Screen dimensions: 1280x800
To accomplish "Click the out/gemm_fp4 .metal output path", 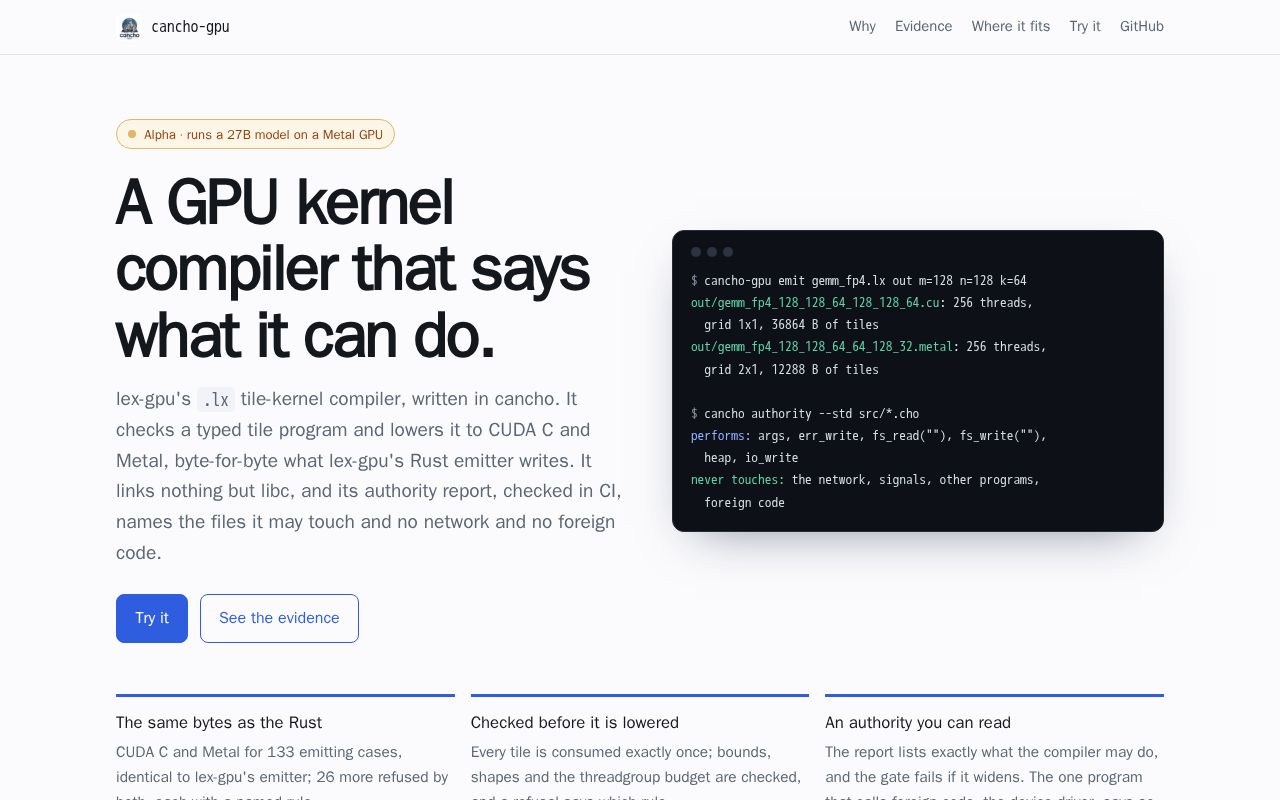I will (822, 346).
